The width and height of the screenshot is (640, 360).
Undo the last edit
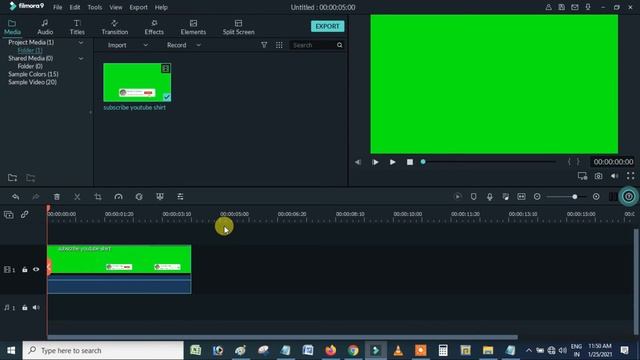pyautogui.click(x=16, y=197)
